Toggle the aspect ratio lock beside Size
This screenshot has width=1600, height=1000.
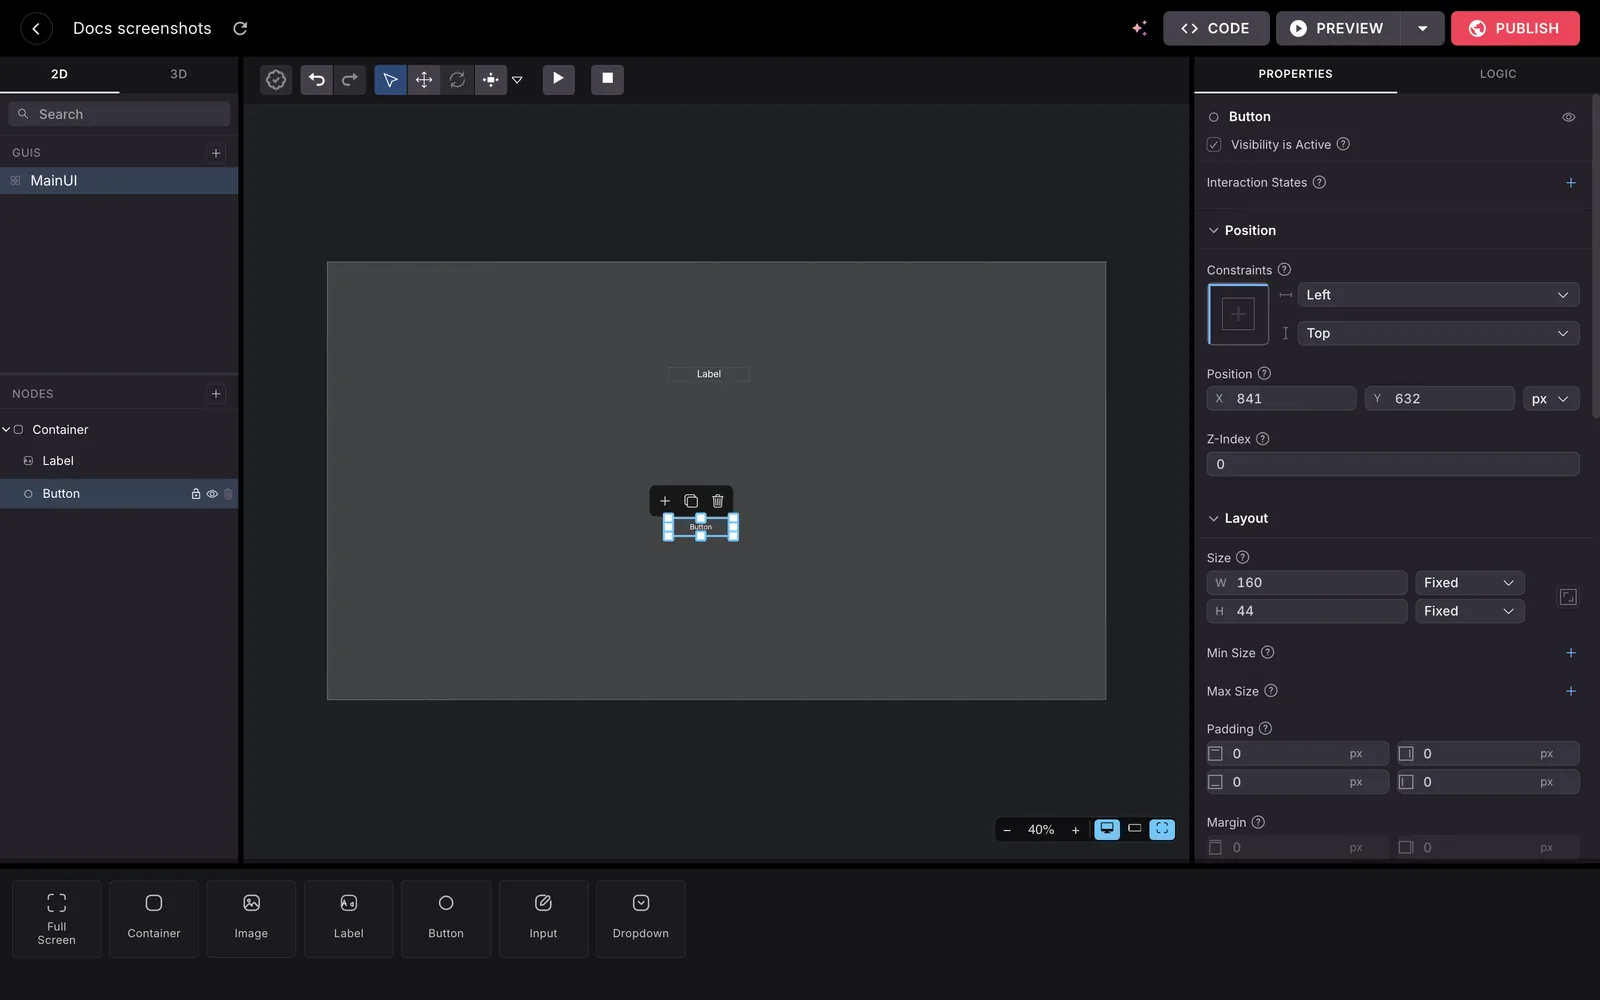click(x=1568, y=597)
